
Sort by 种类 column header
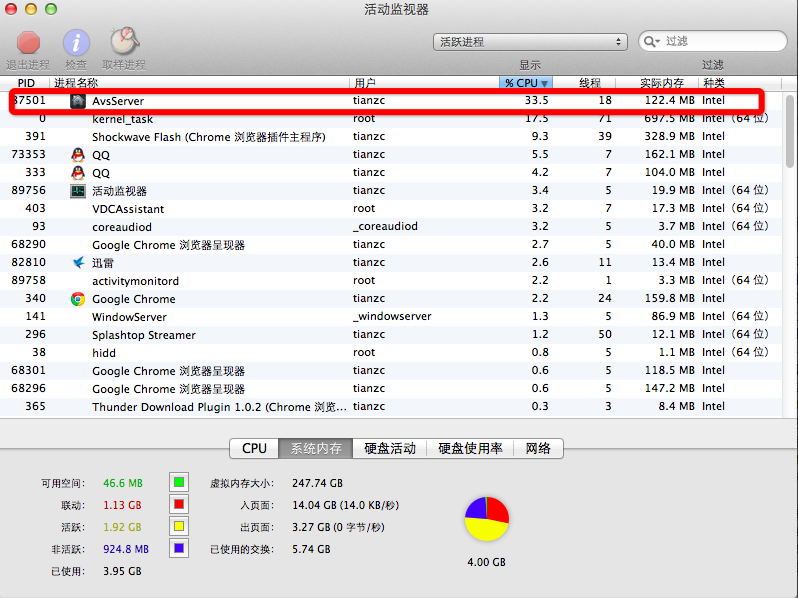click(x=740, y=82)
